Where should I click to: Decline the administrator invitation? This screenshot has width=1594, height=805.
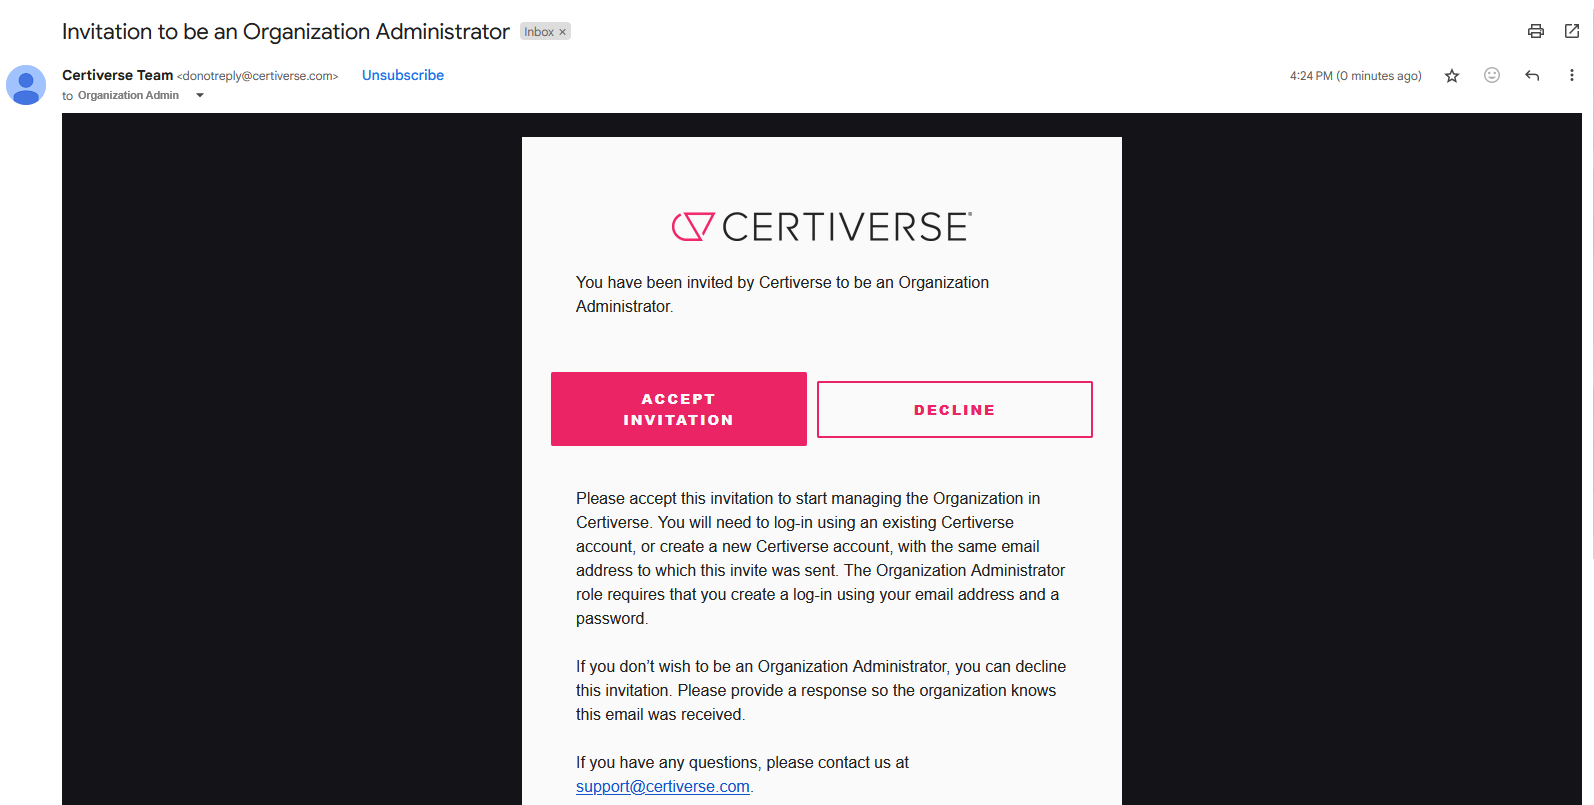point(954,409)
